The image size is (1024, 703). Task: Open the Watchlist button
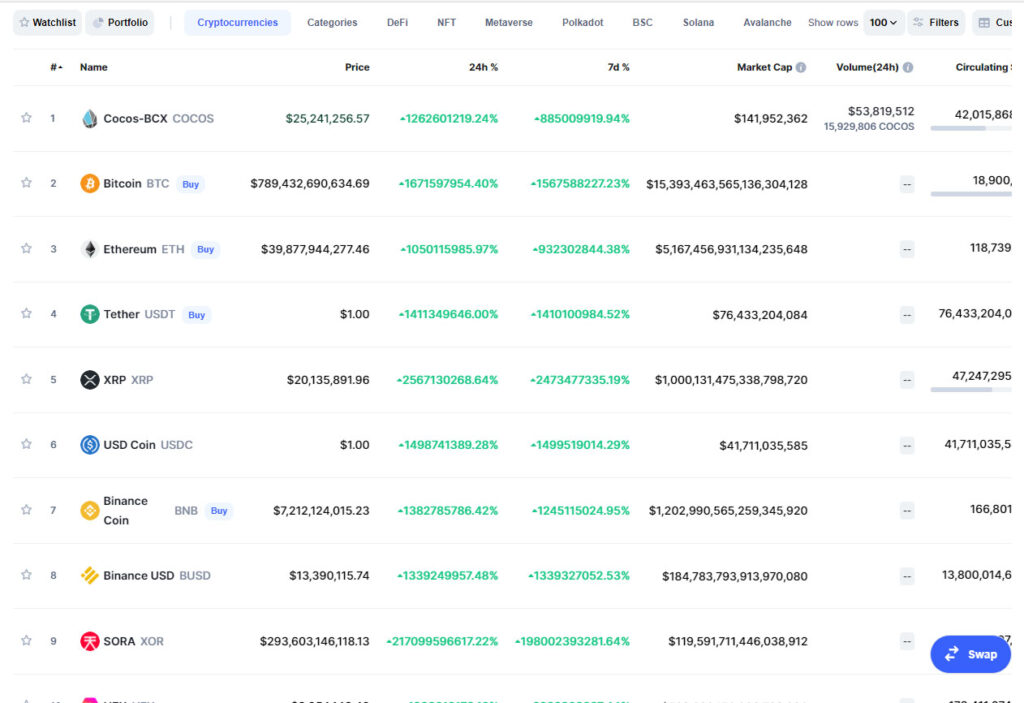click(48, 22)
